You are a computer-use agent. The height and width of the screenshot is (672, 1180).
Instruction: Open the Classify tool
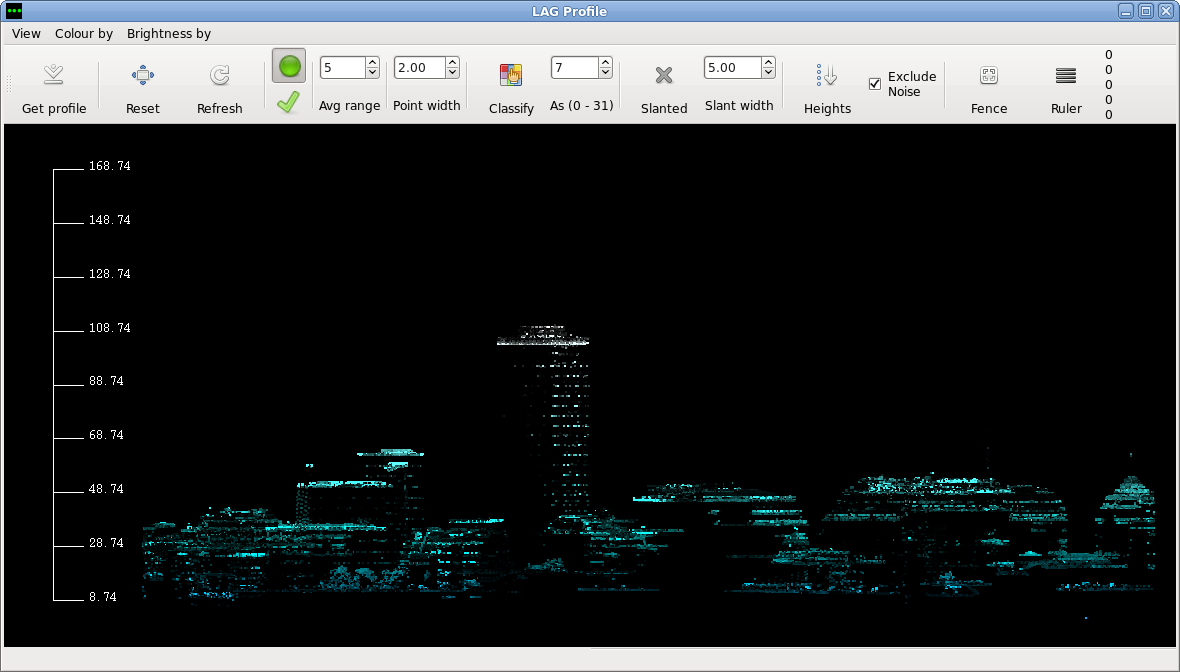pyautogui.click(x=511, y=88)
